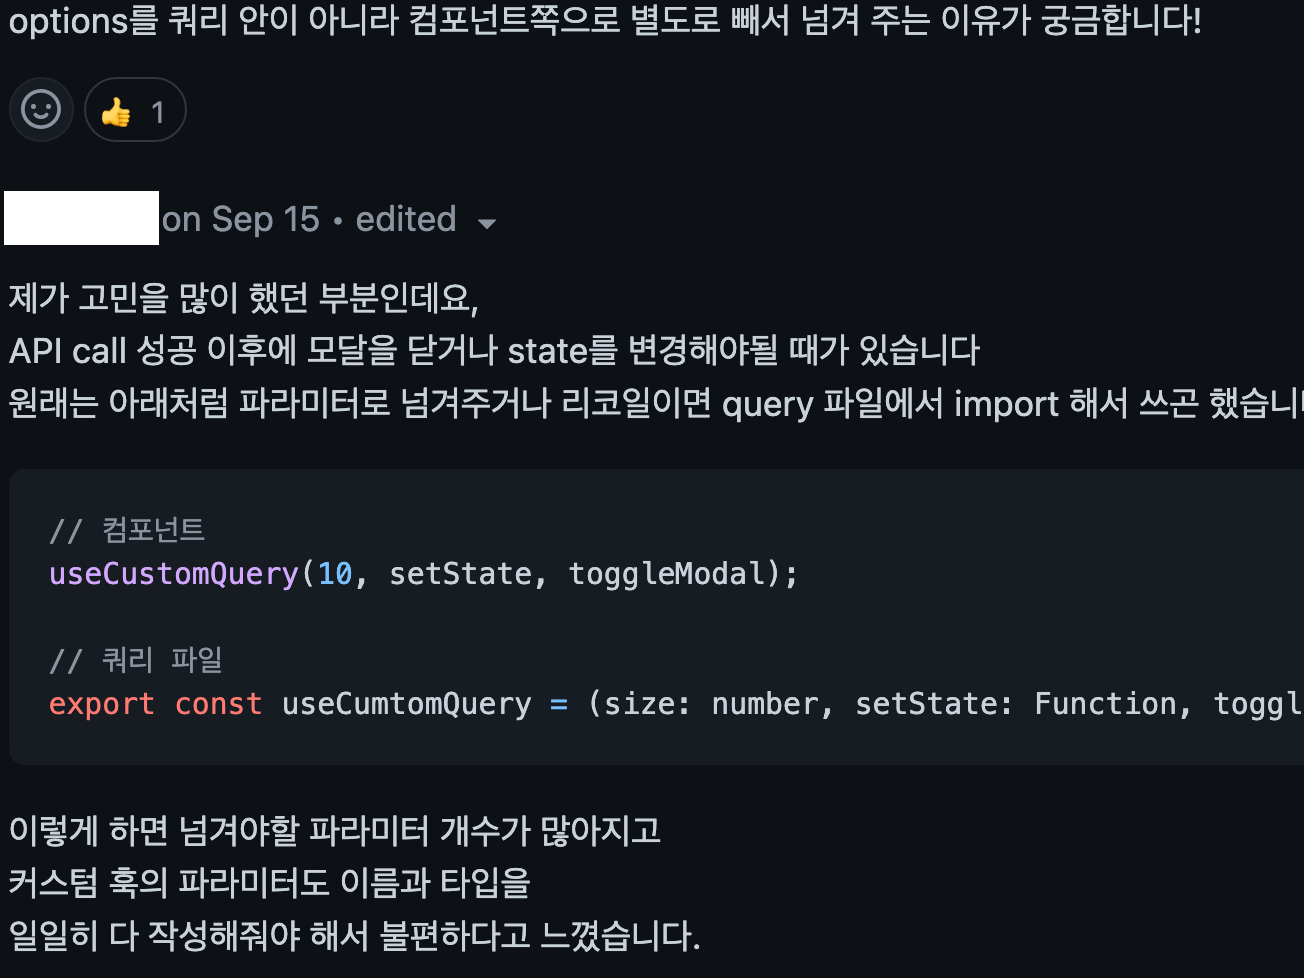Toggle the 👍 reaction on this comment

pyautogui.click(x=134, y=109)
